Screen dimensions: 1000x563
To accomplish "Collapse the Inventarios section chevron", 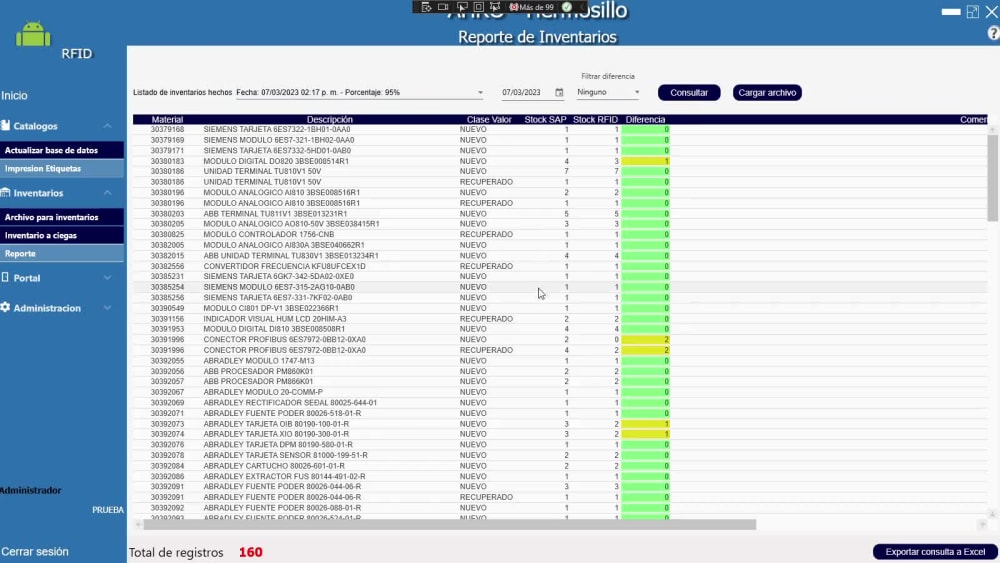I will (x=107, y=193).
